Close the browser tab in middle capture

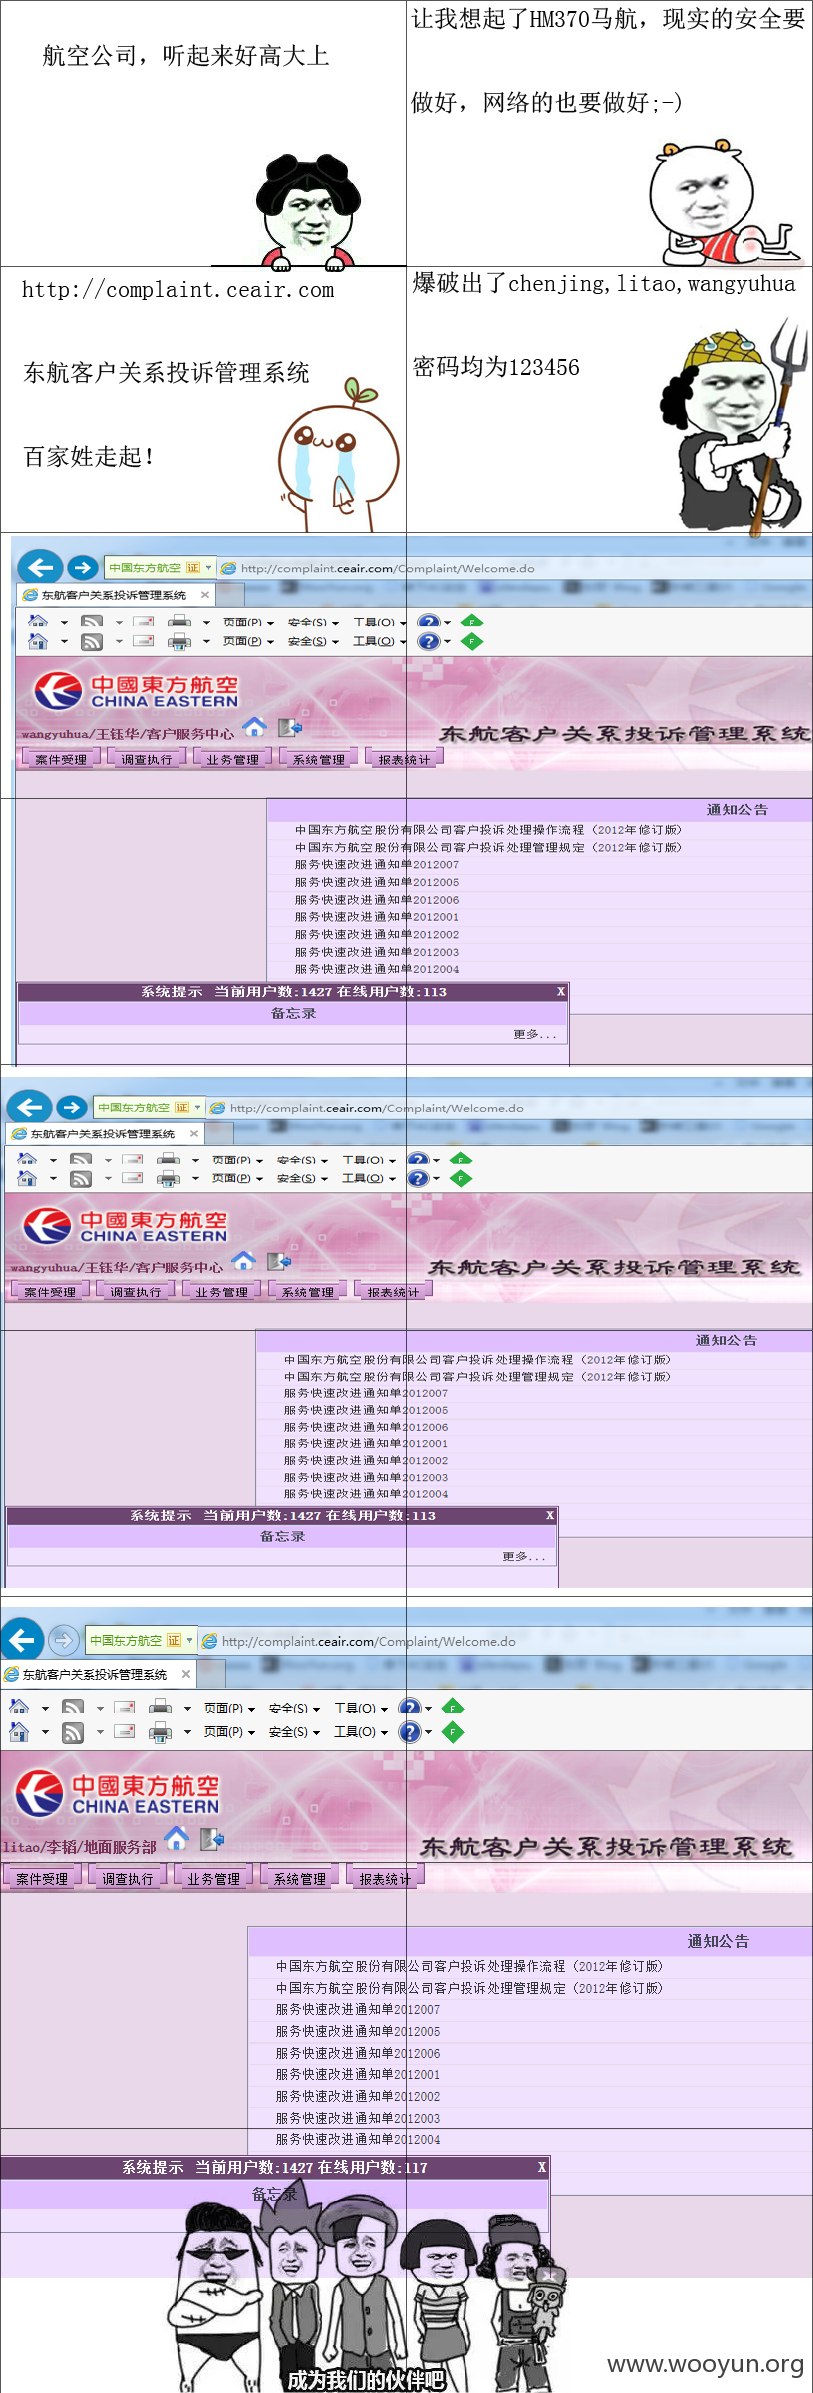[x=193, y=1133]
